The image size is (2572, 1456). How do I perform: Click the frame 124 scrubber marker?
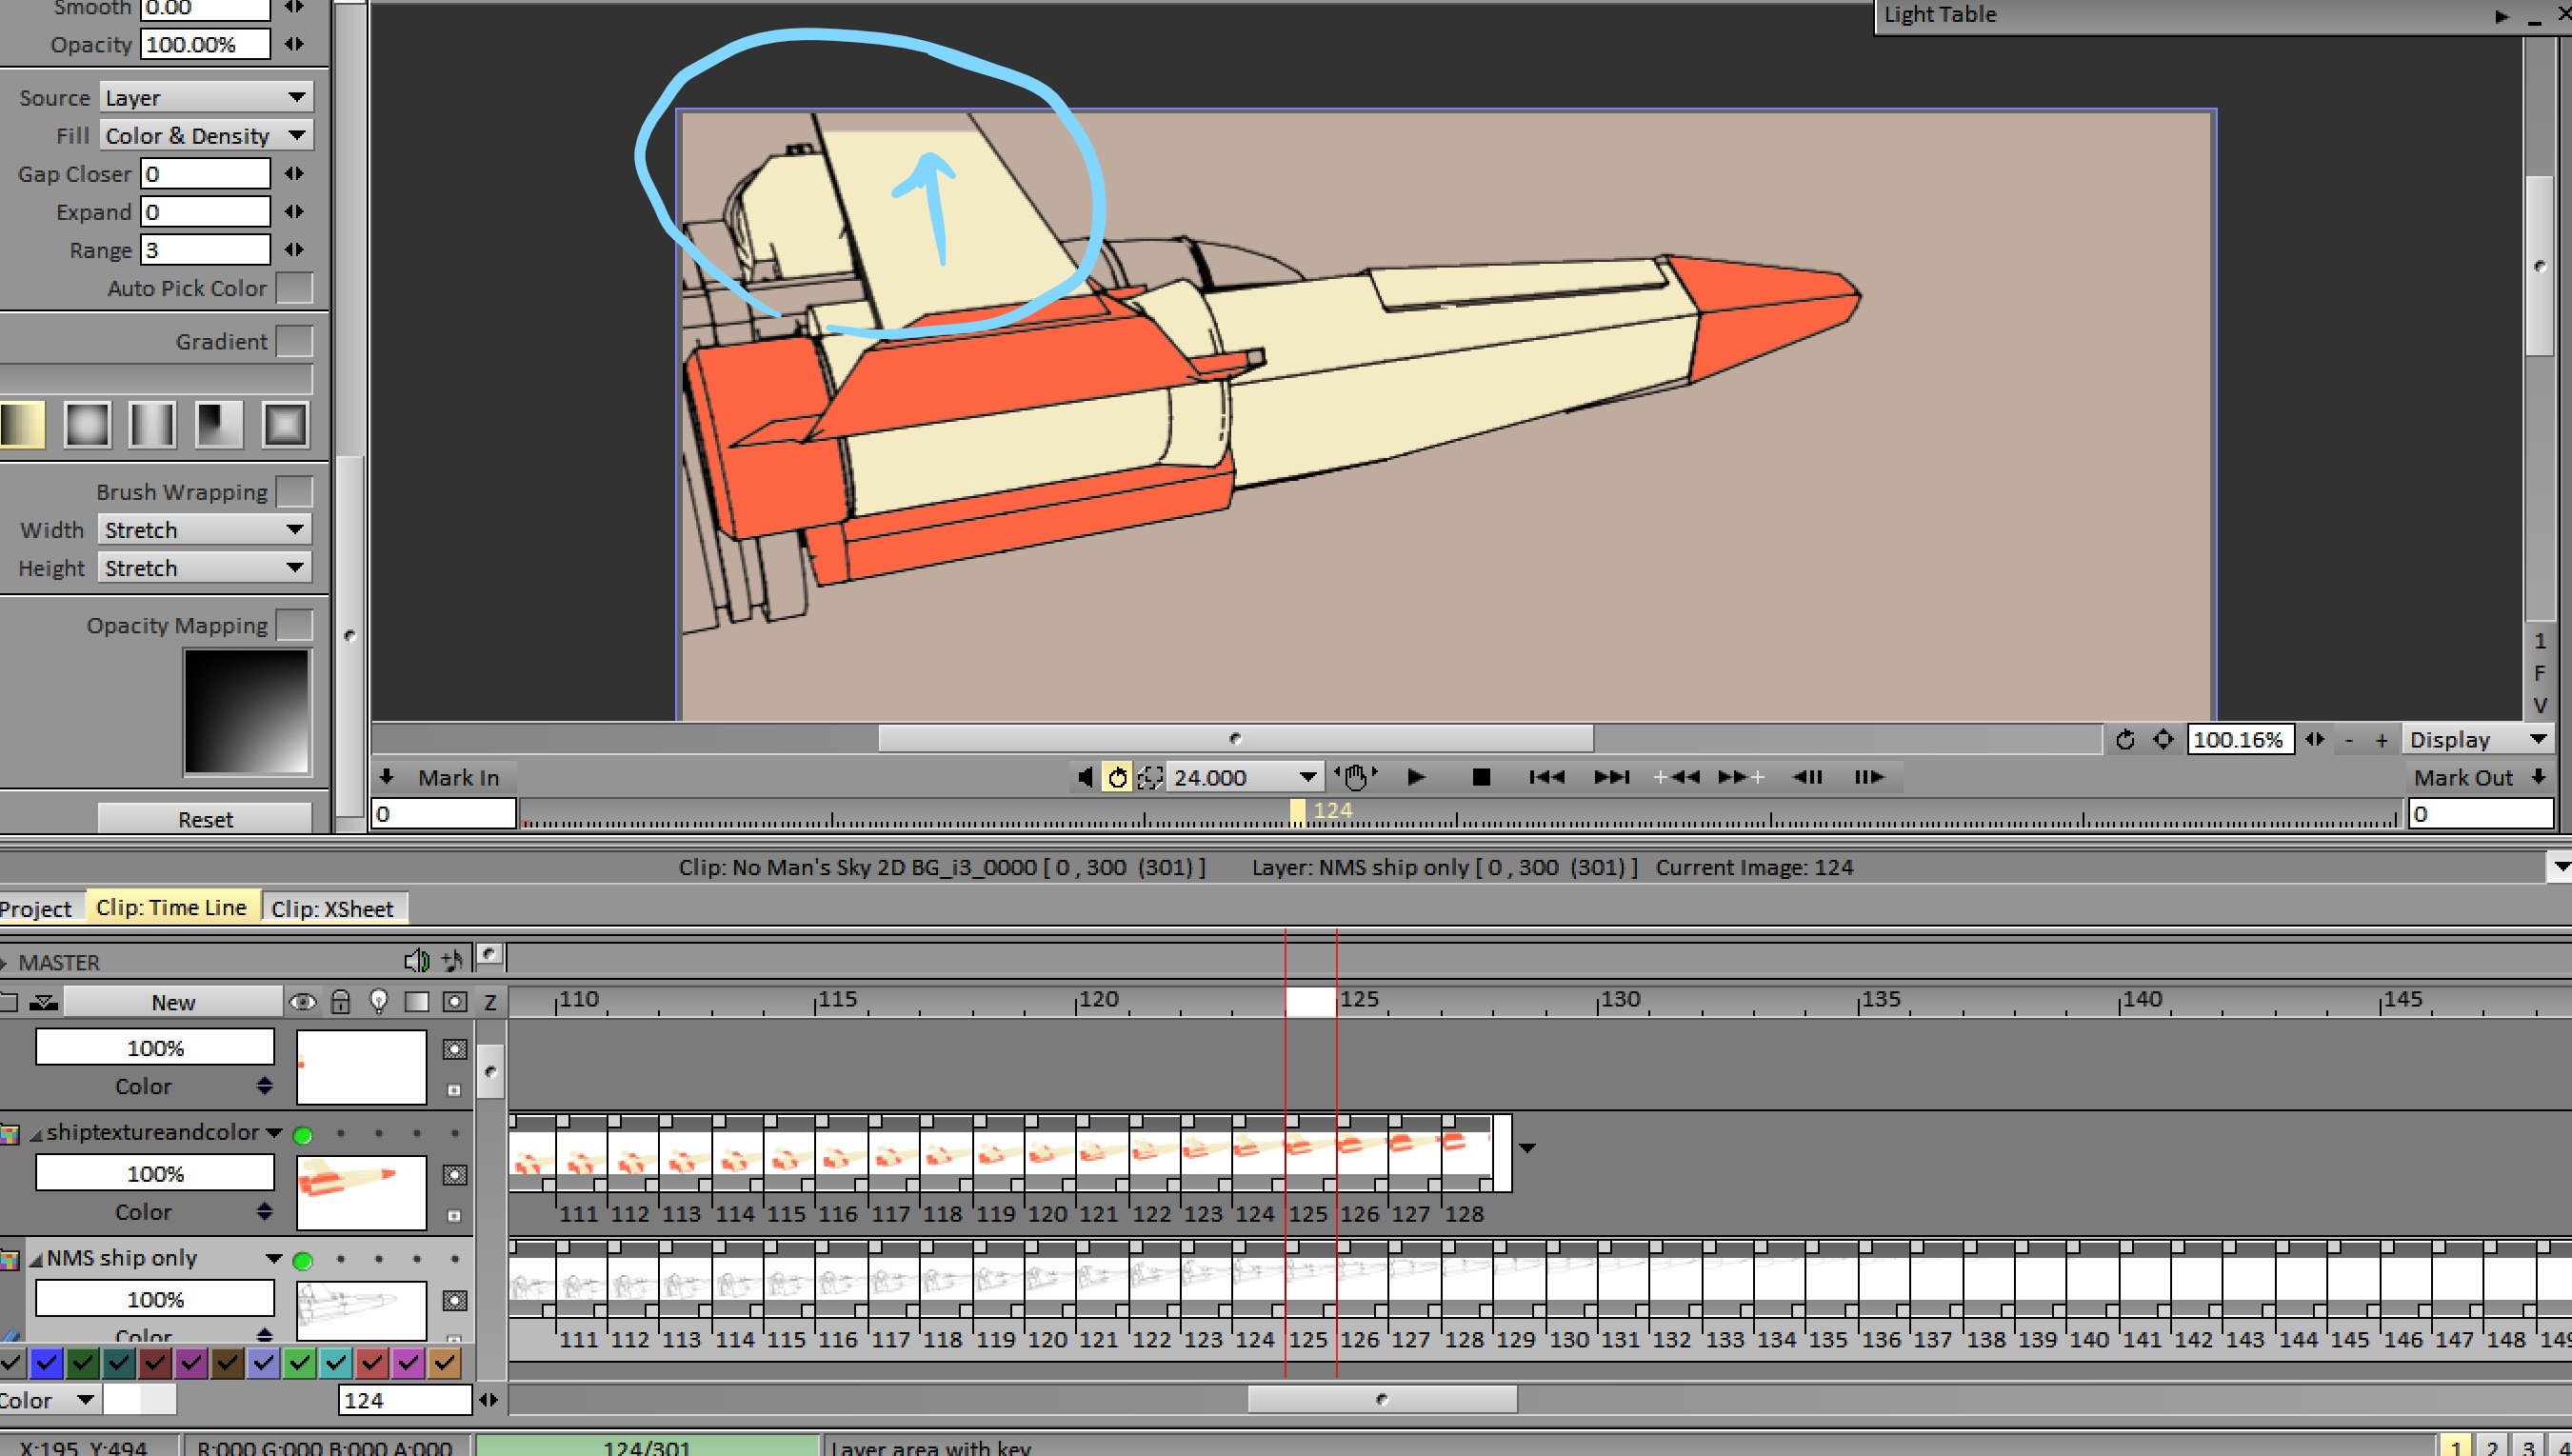[1297, 811]
